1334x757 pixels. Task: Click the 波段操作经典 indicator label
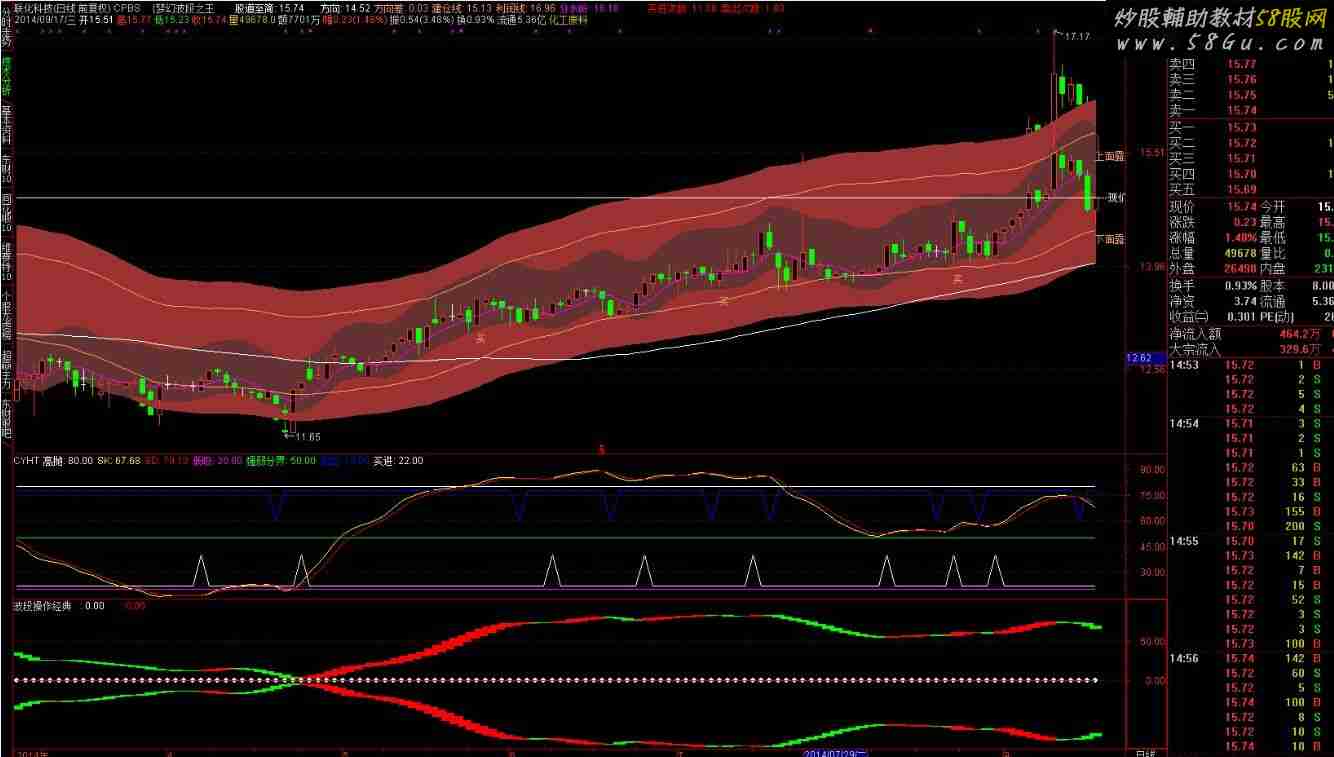click(x=44, y=605)
